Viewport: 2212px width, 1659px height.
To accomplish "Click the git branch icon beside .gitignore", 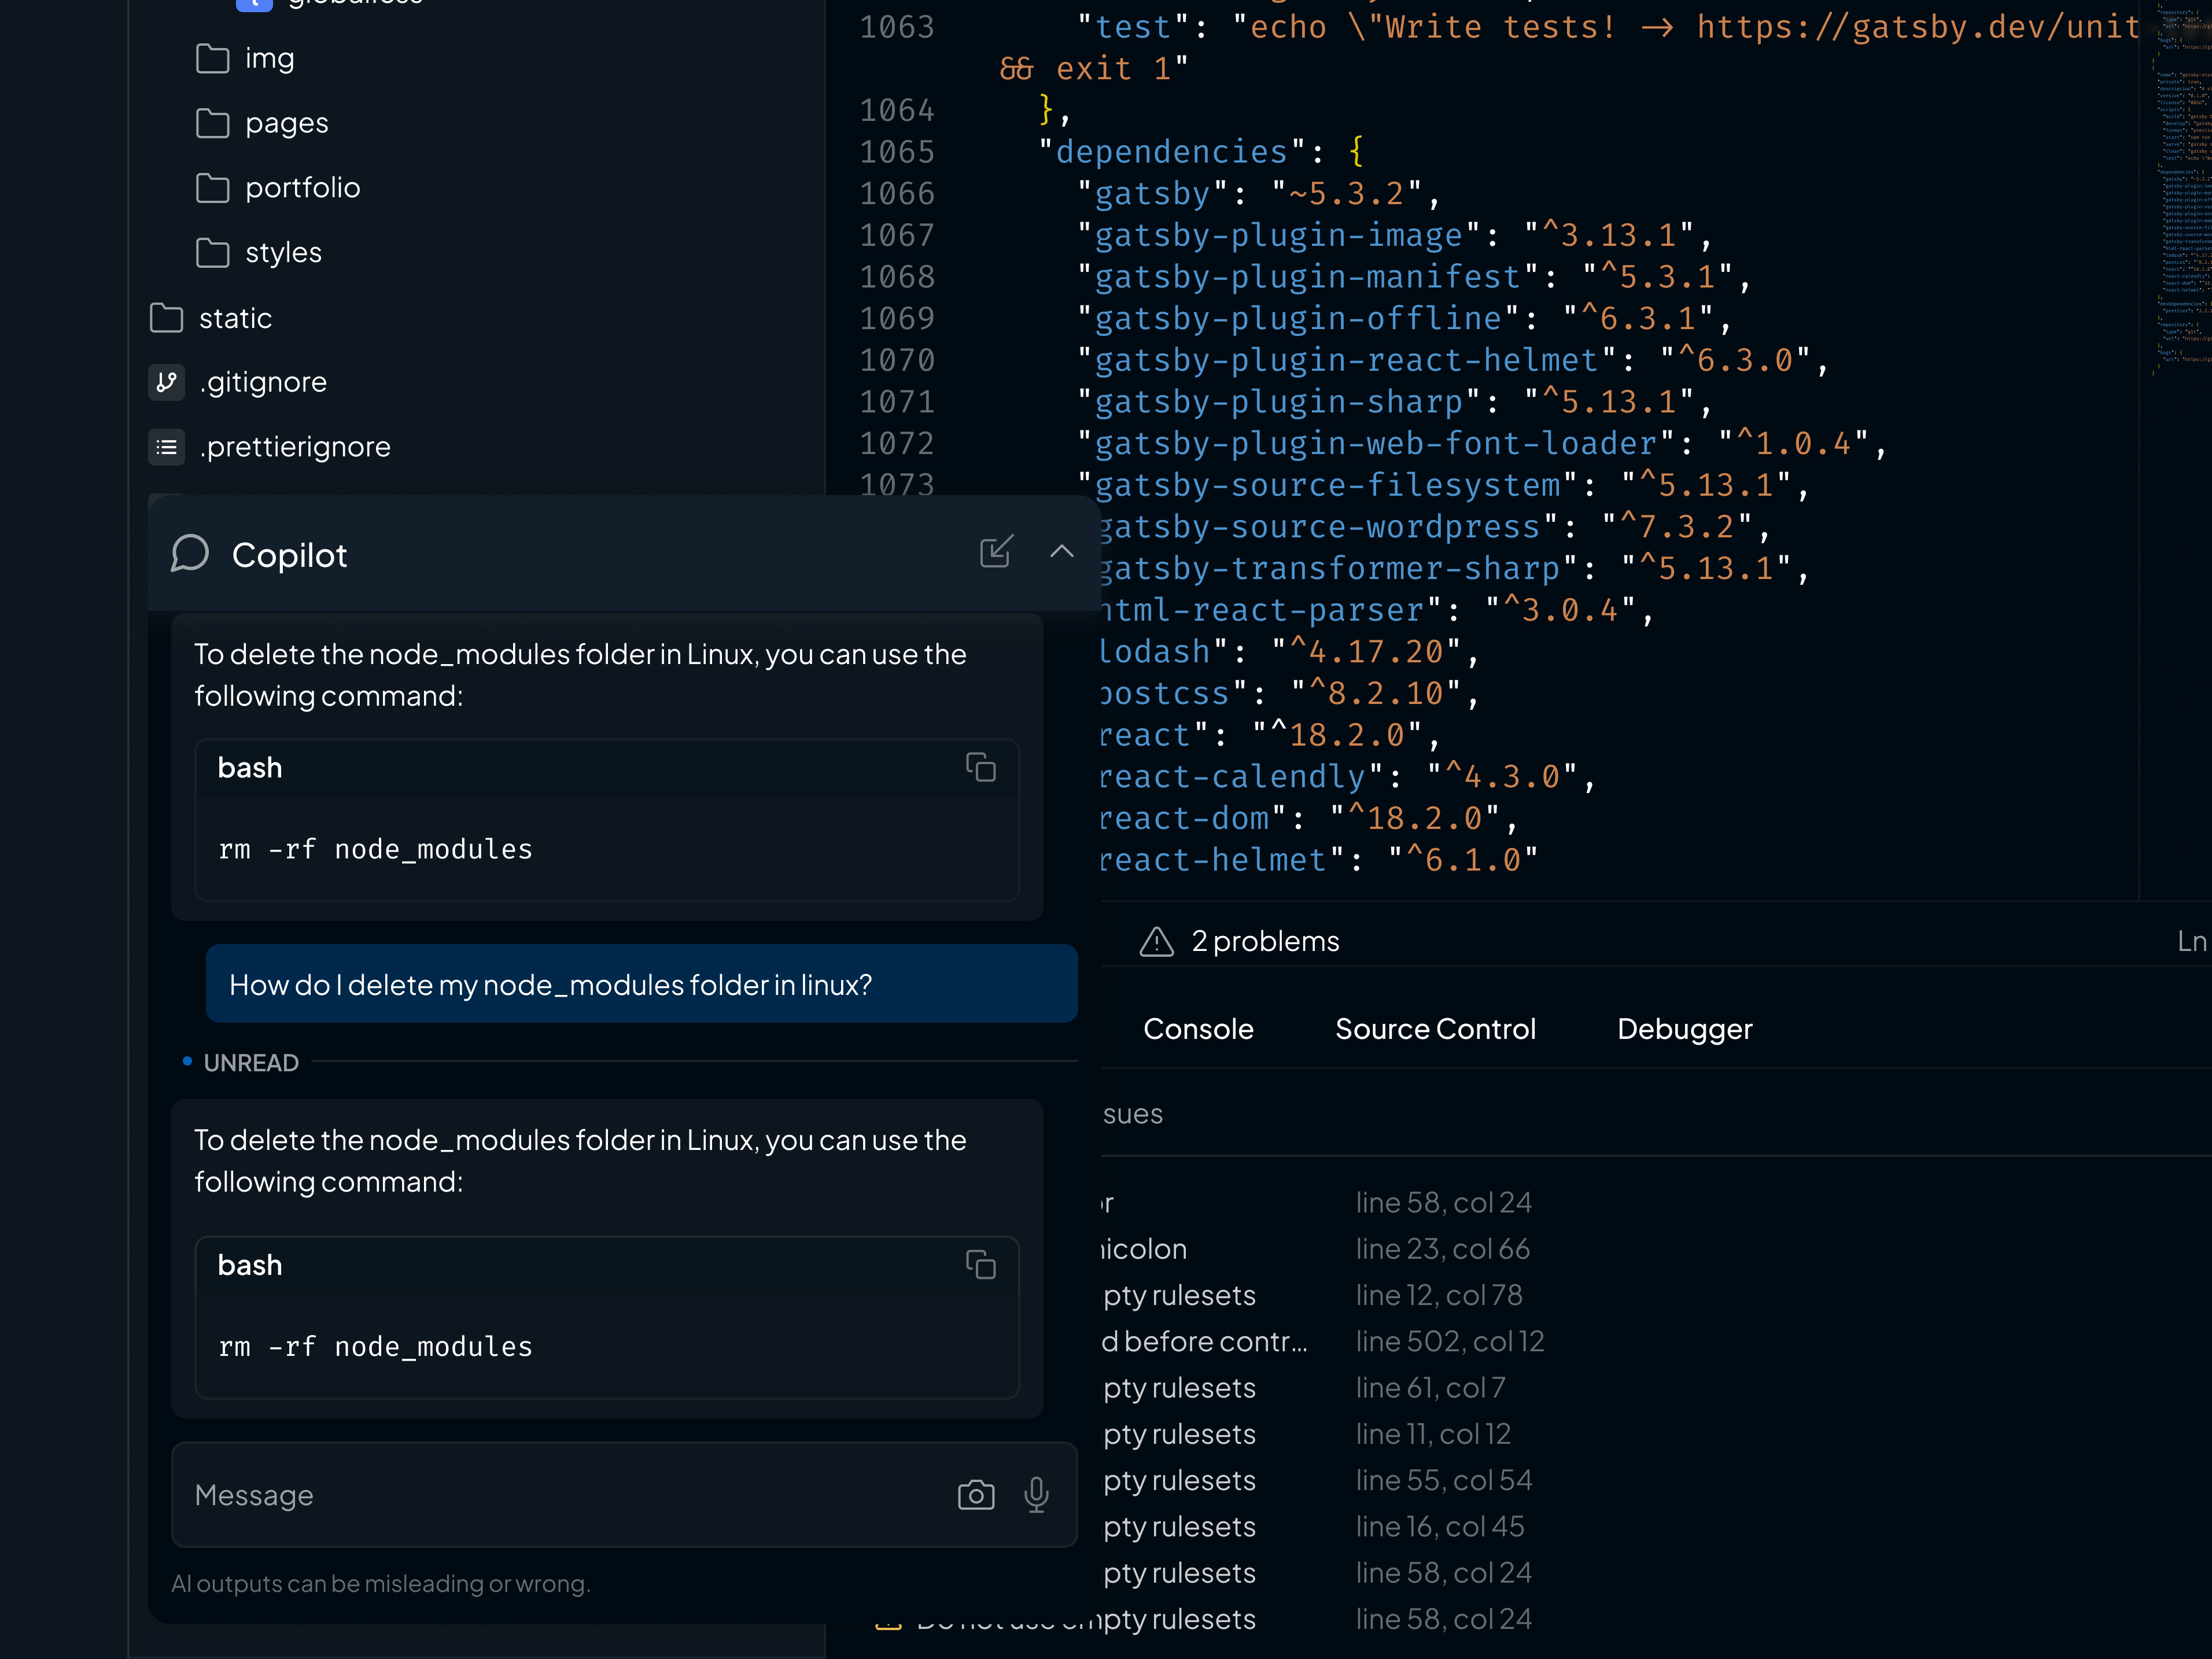I will tap(166, 382).
